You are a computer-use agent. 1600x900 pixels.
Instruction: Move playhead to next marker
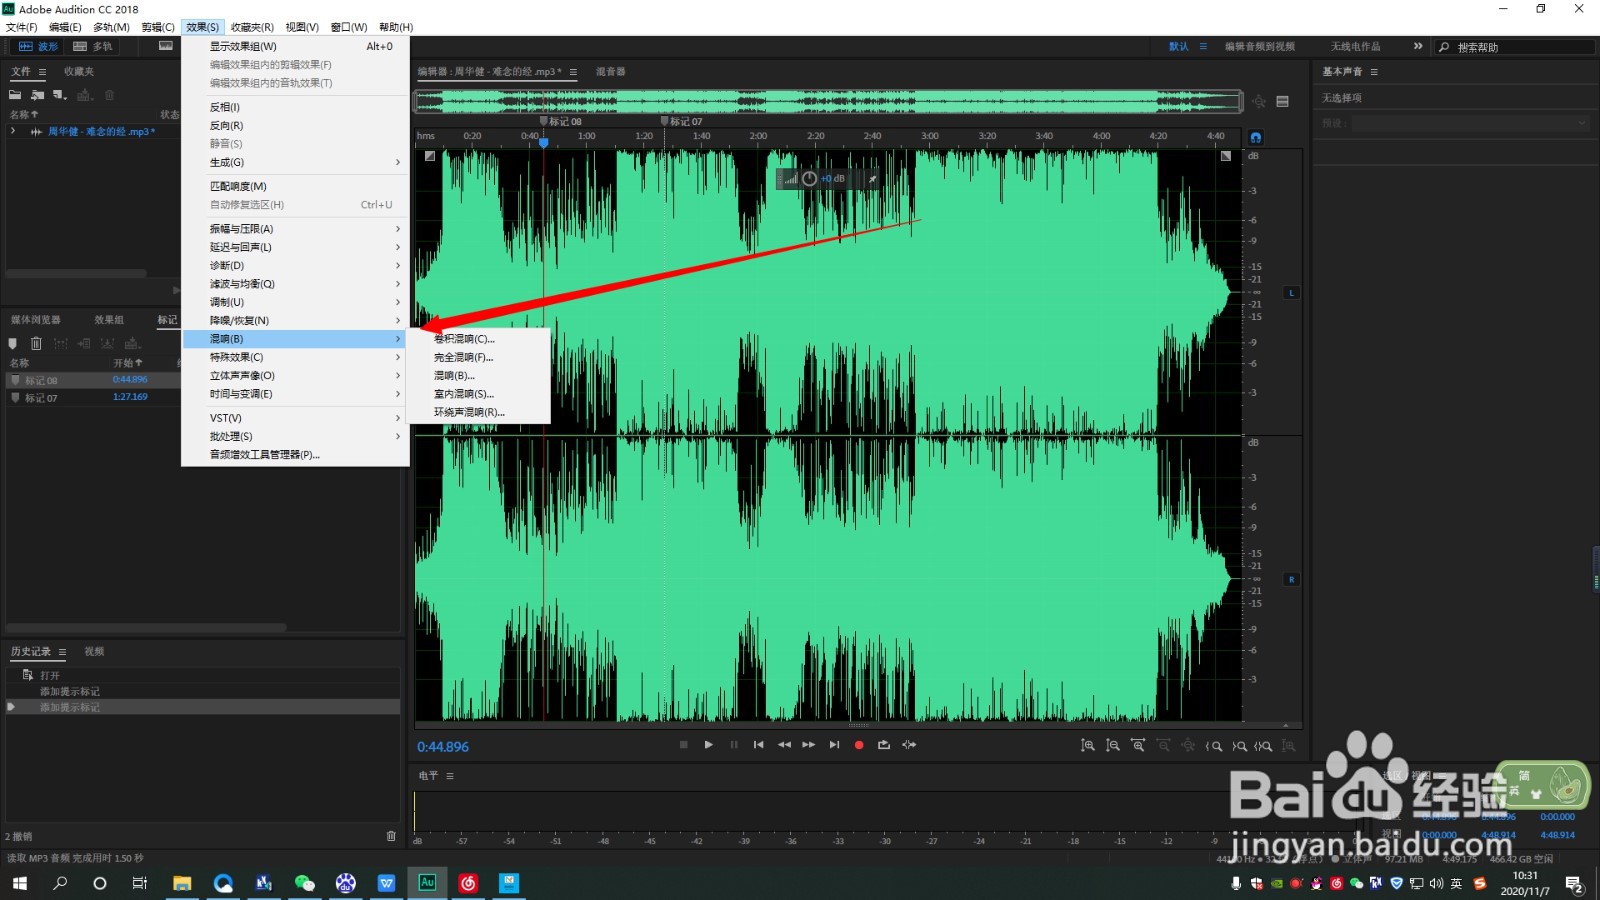[x=834, y=745]
